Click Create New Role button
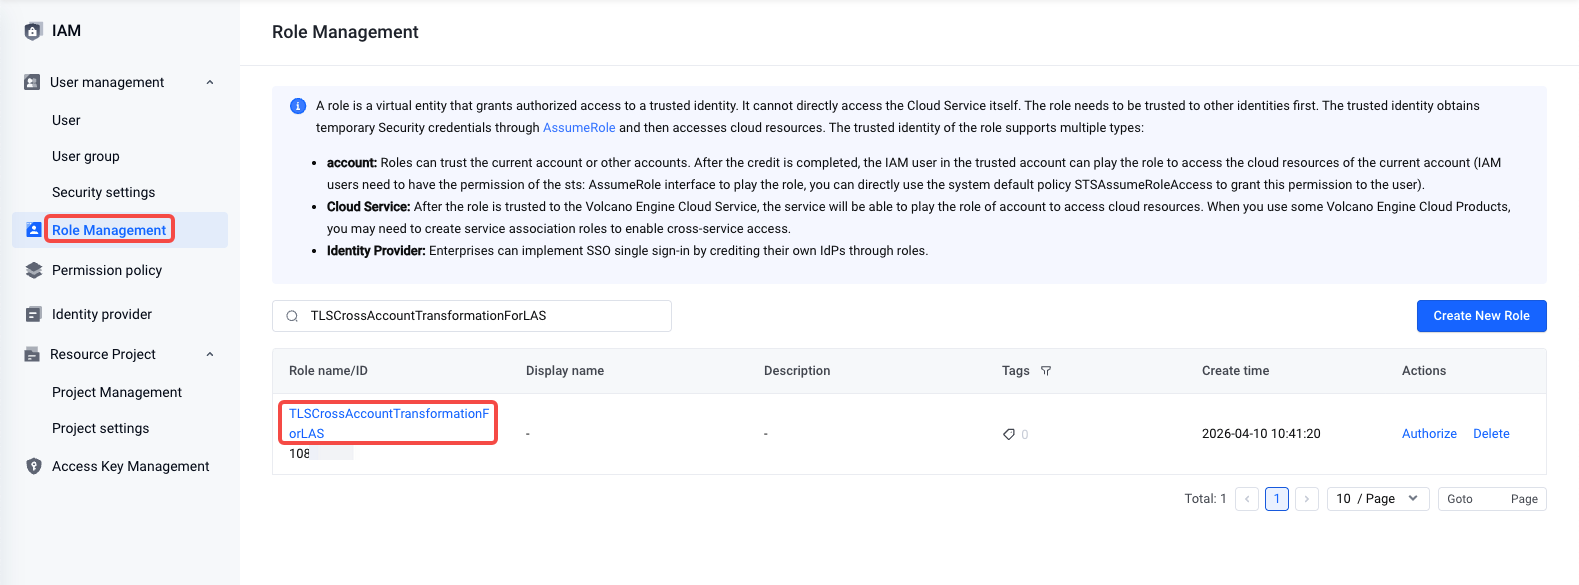Image resolution: width=1579 pixels, height=585 pixels. 1481,316
